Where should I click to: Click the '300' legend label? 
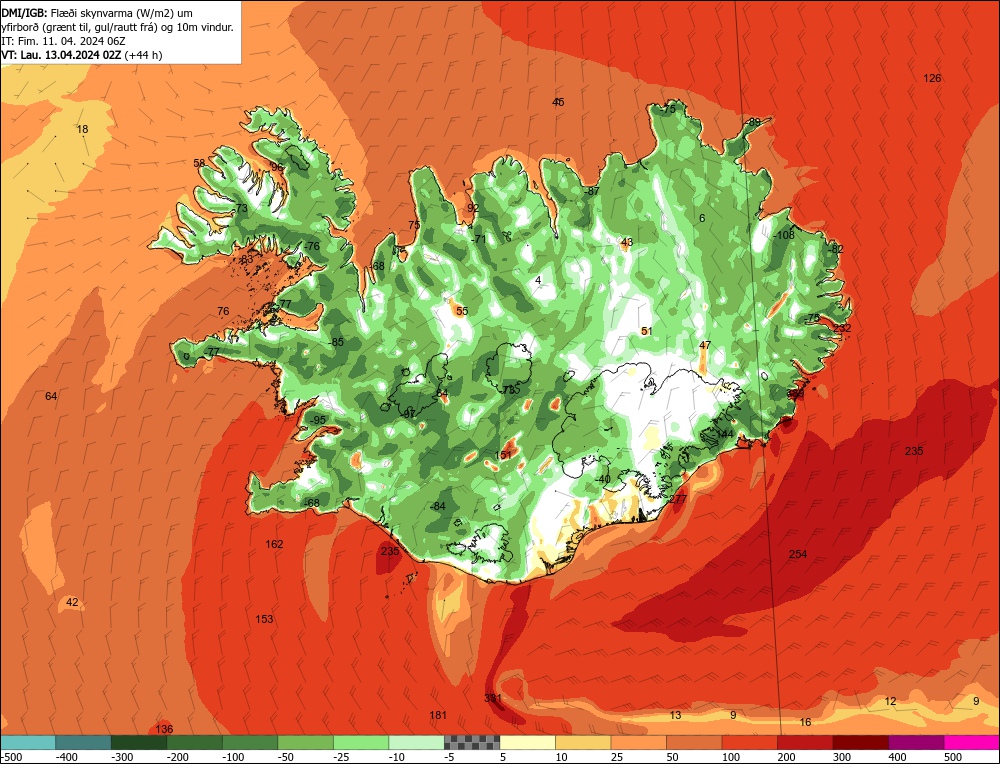(x=842, y=757)
